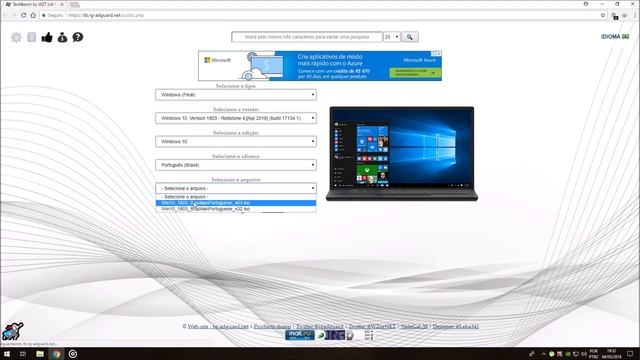Click the Windows 10 laptop image
This screenshot has height=360, width=640.
(402, 154)
